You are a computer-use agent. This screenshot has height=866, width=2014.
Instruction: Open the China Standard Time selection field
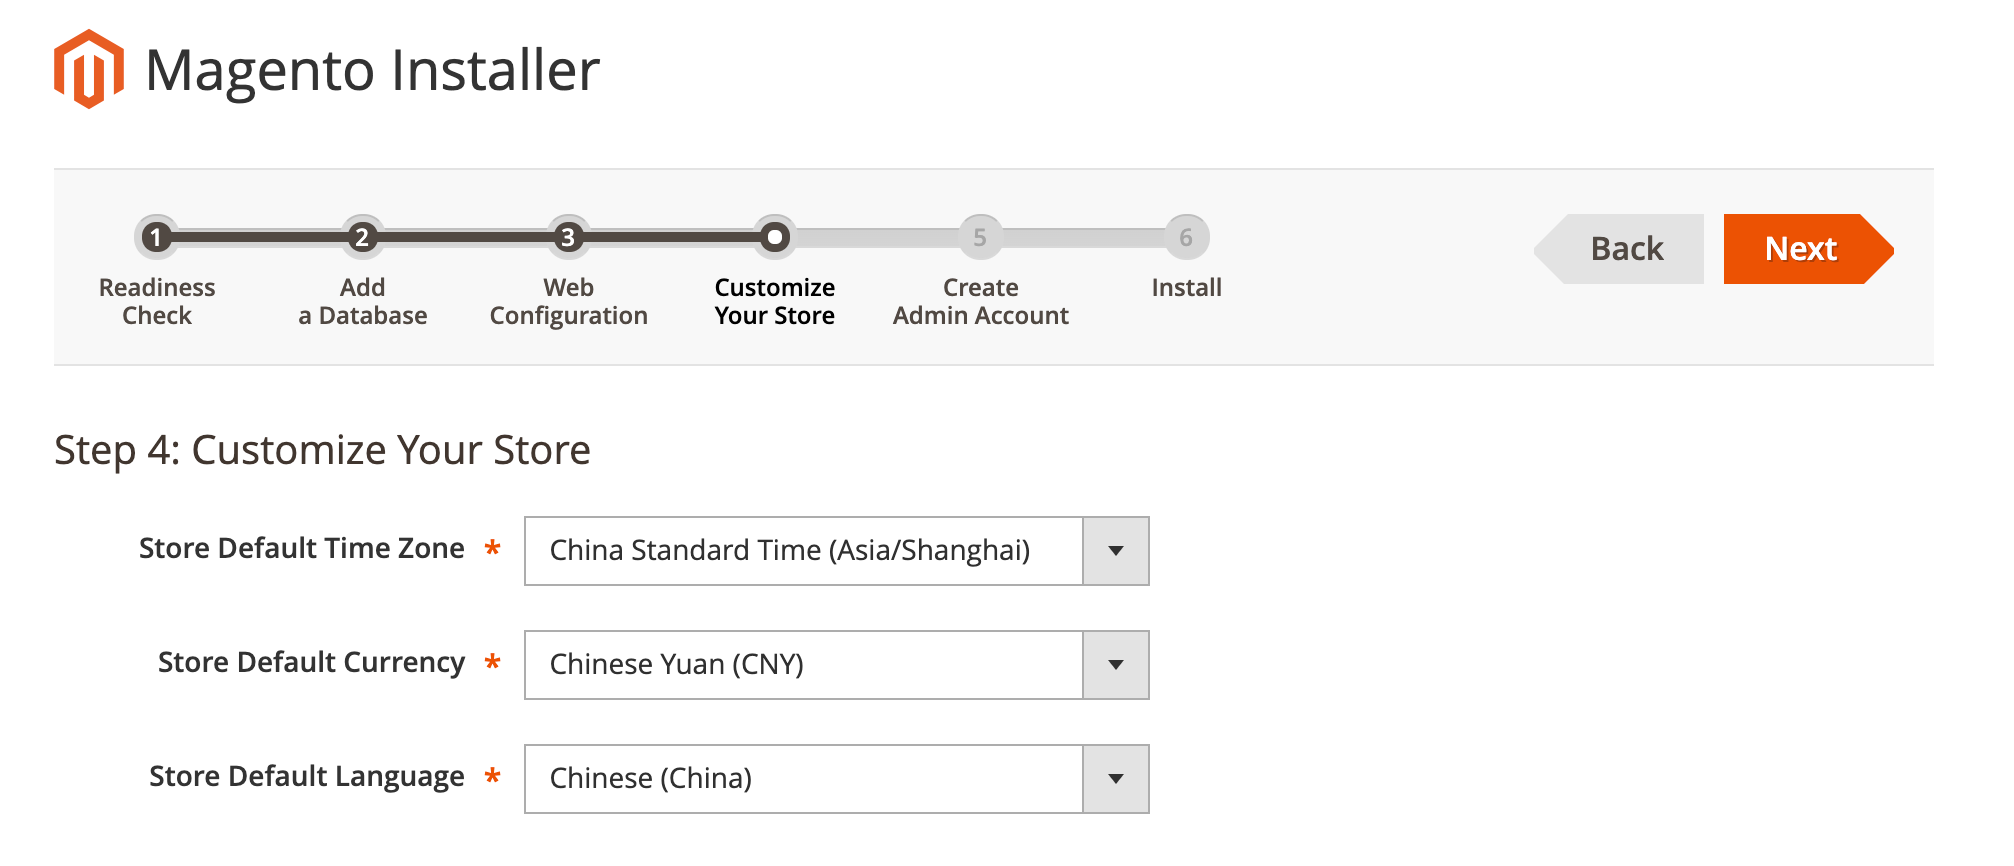click(837, 551)
